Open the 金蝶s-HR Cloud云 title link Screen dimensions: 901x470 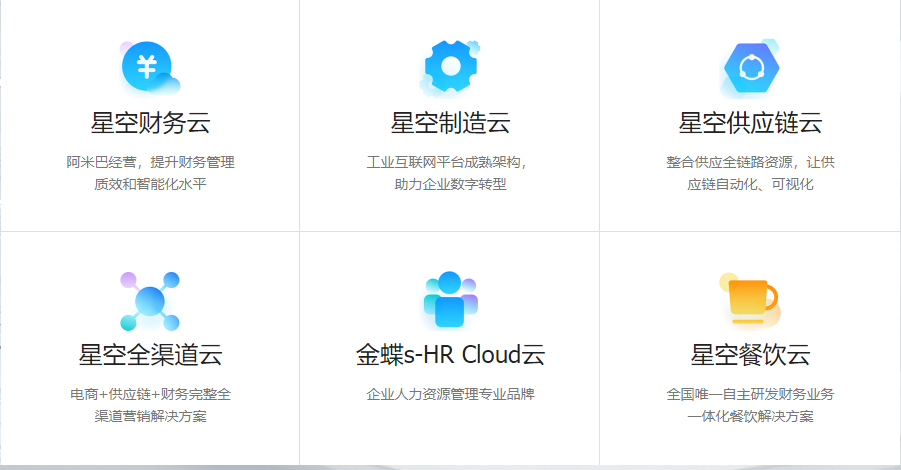coord(450,355)
